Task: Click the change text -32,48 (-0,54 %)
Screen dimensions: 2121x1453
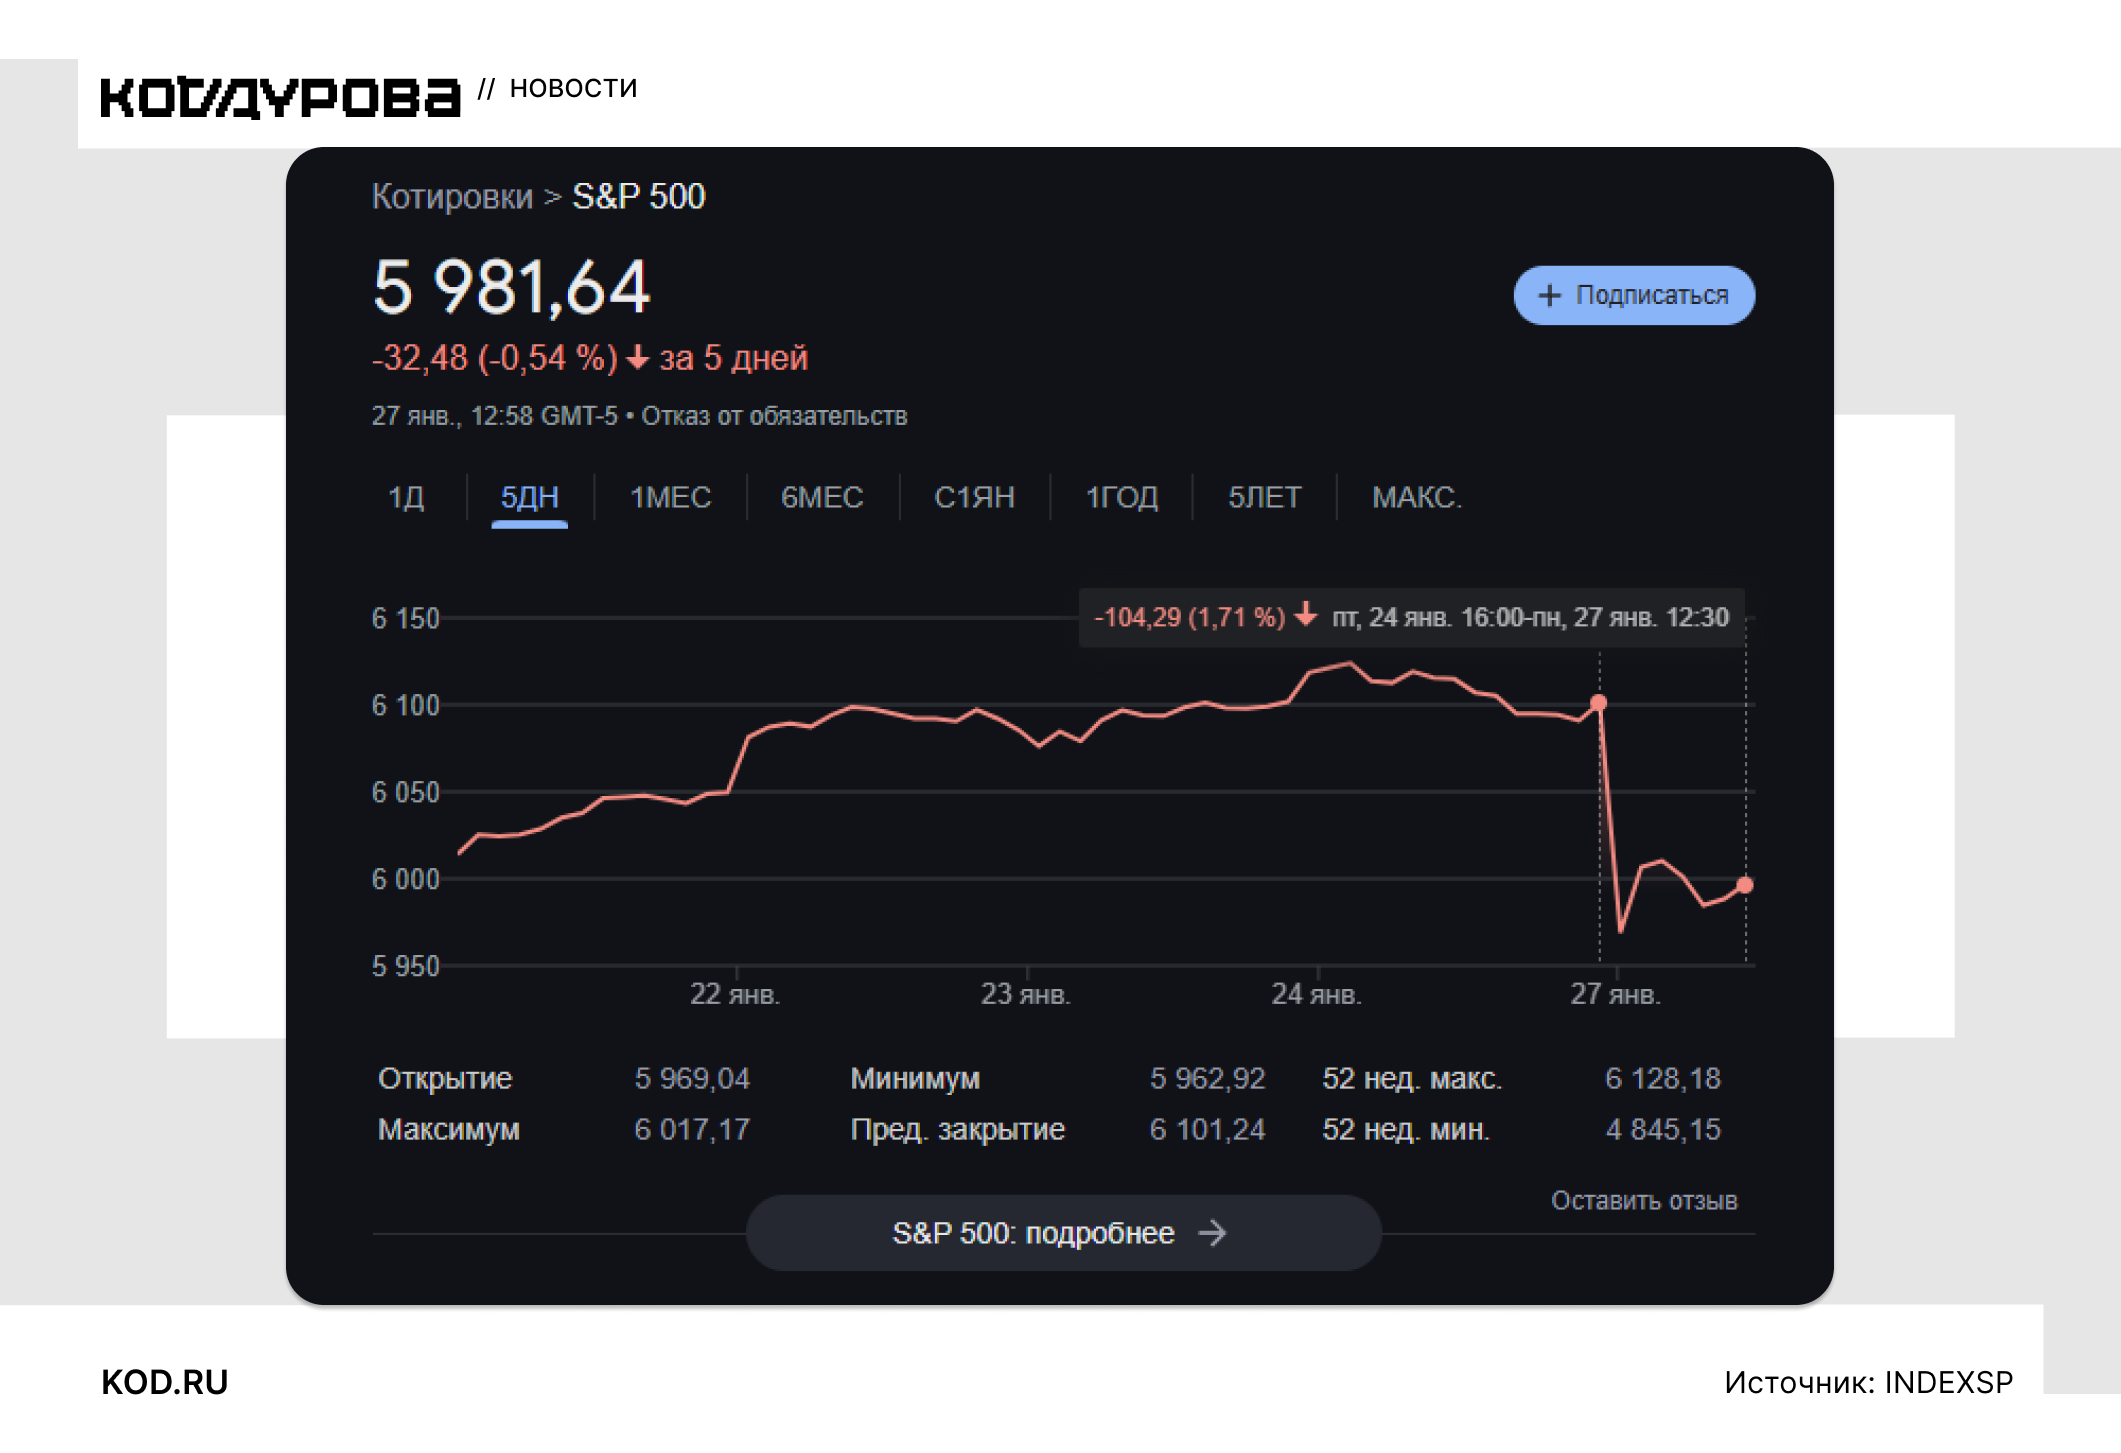Action: [x=495, y=358]
